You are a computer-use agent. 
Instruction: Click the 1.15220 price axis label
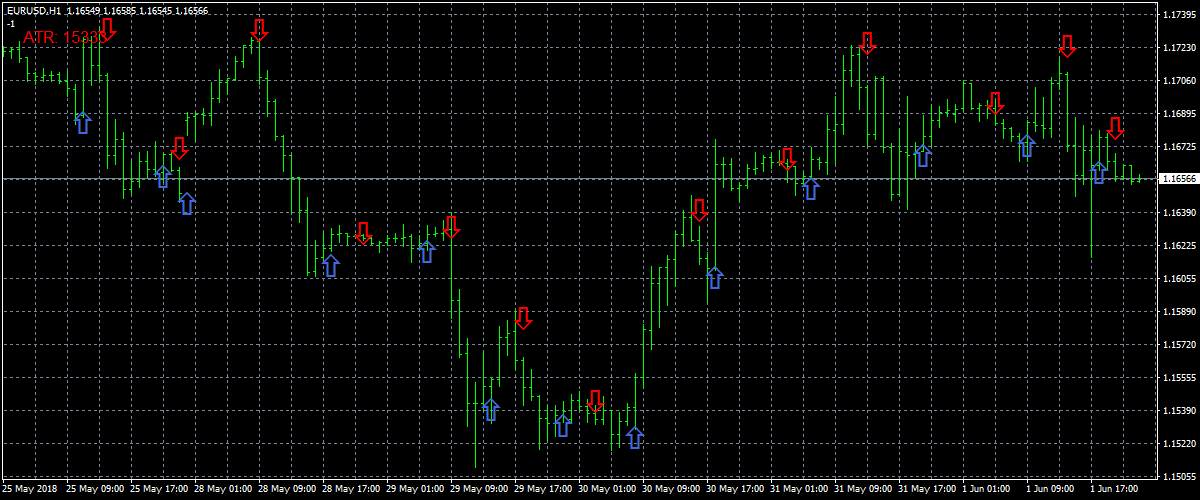tap(1179, 444)
